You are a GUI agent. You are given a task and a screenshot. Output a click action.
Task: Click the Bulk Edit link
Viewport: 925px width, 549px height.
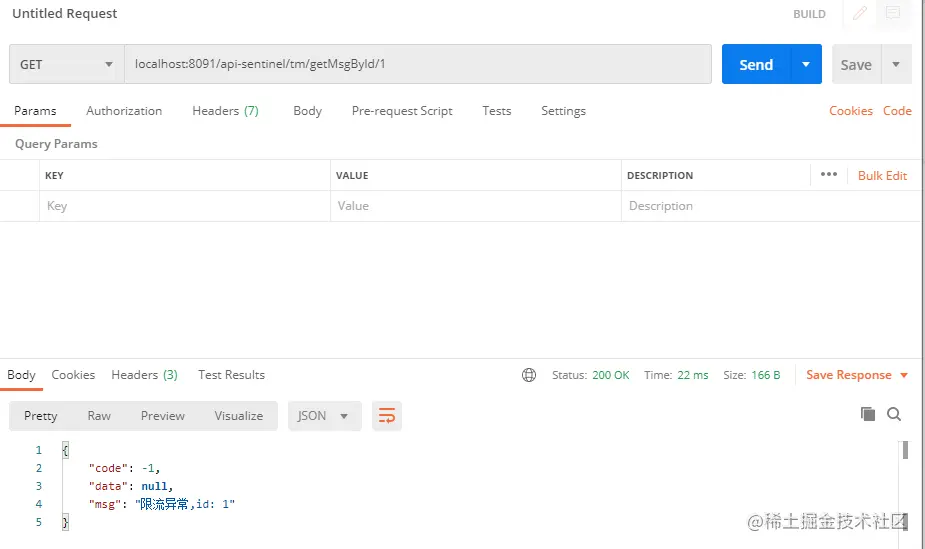(882, 176)
